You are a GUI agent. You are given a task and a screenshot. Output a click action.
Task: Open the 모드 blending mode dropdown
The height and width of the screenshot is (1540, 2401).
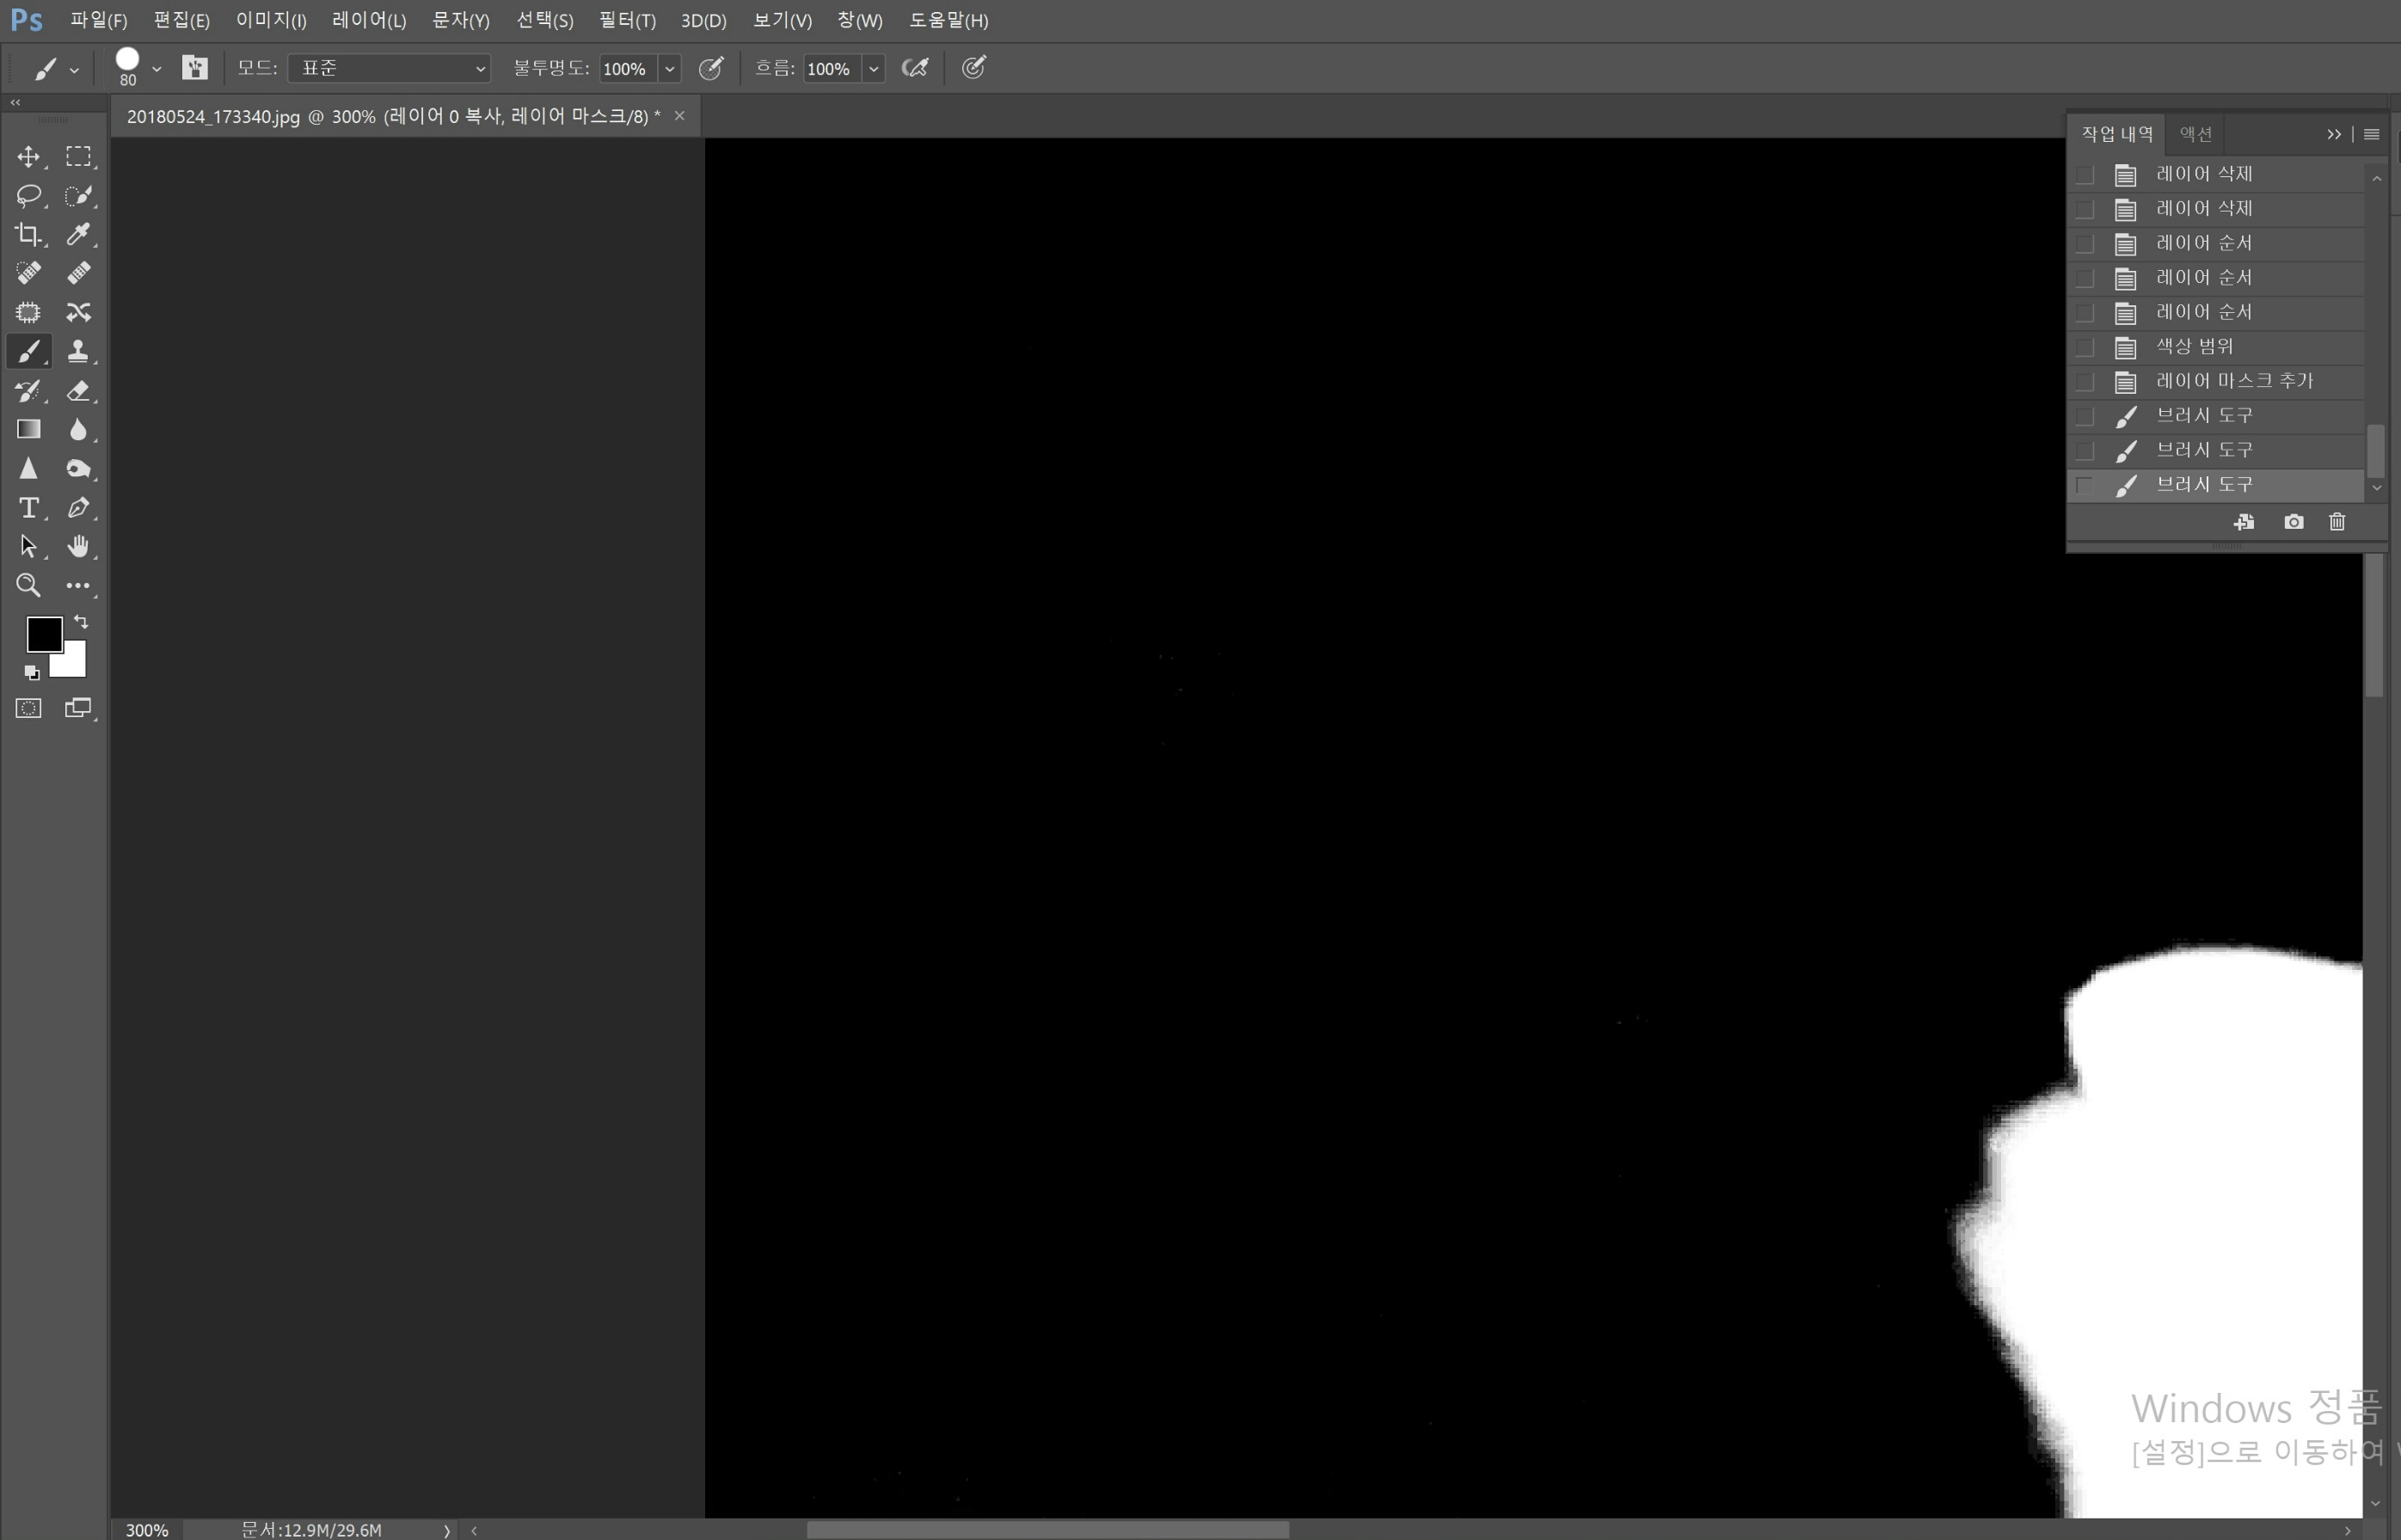(389, 68)
